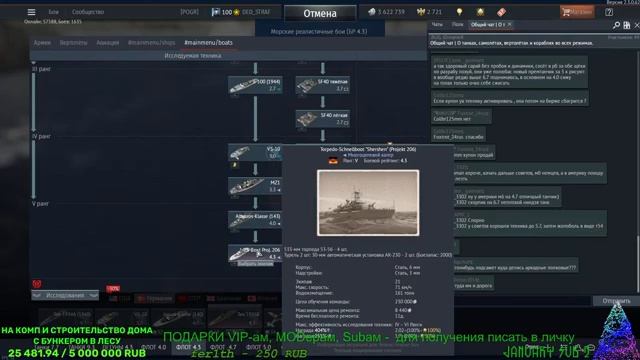This screenshot has height=360, width=640.
Task: Open the hamburger main menu
Action: click(31, 12)
